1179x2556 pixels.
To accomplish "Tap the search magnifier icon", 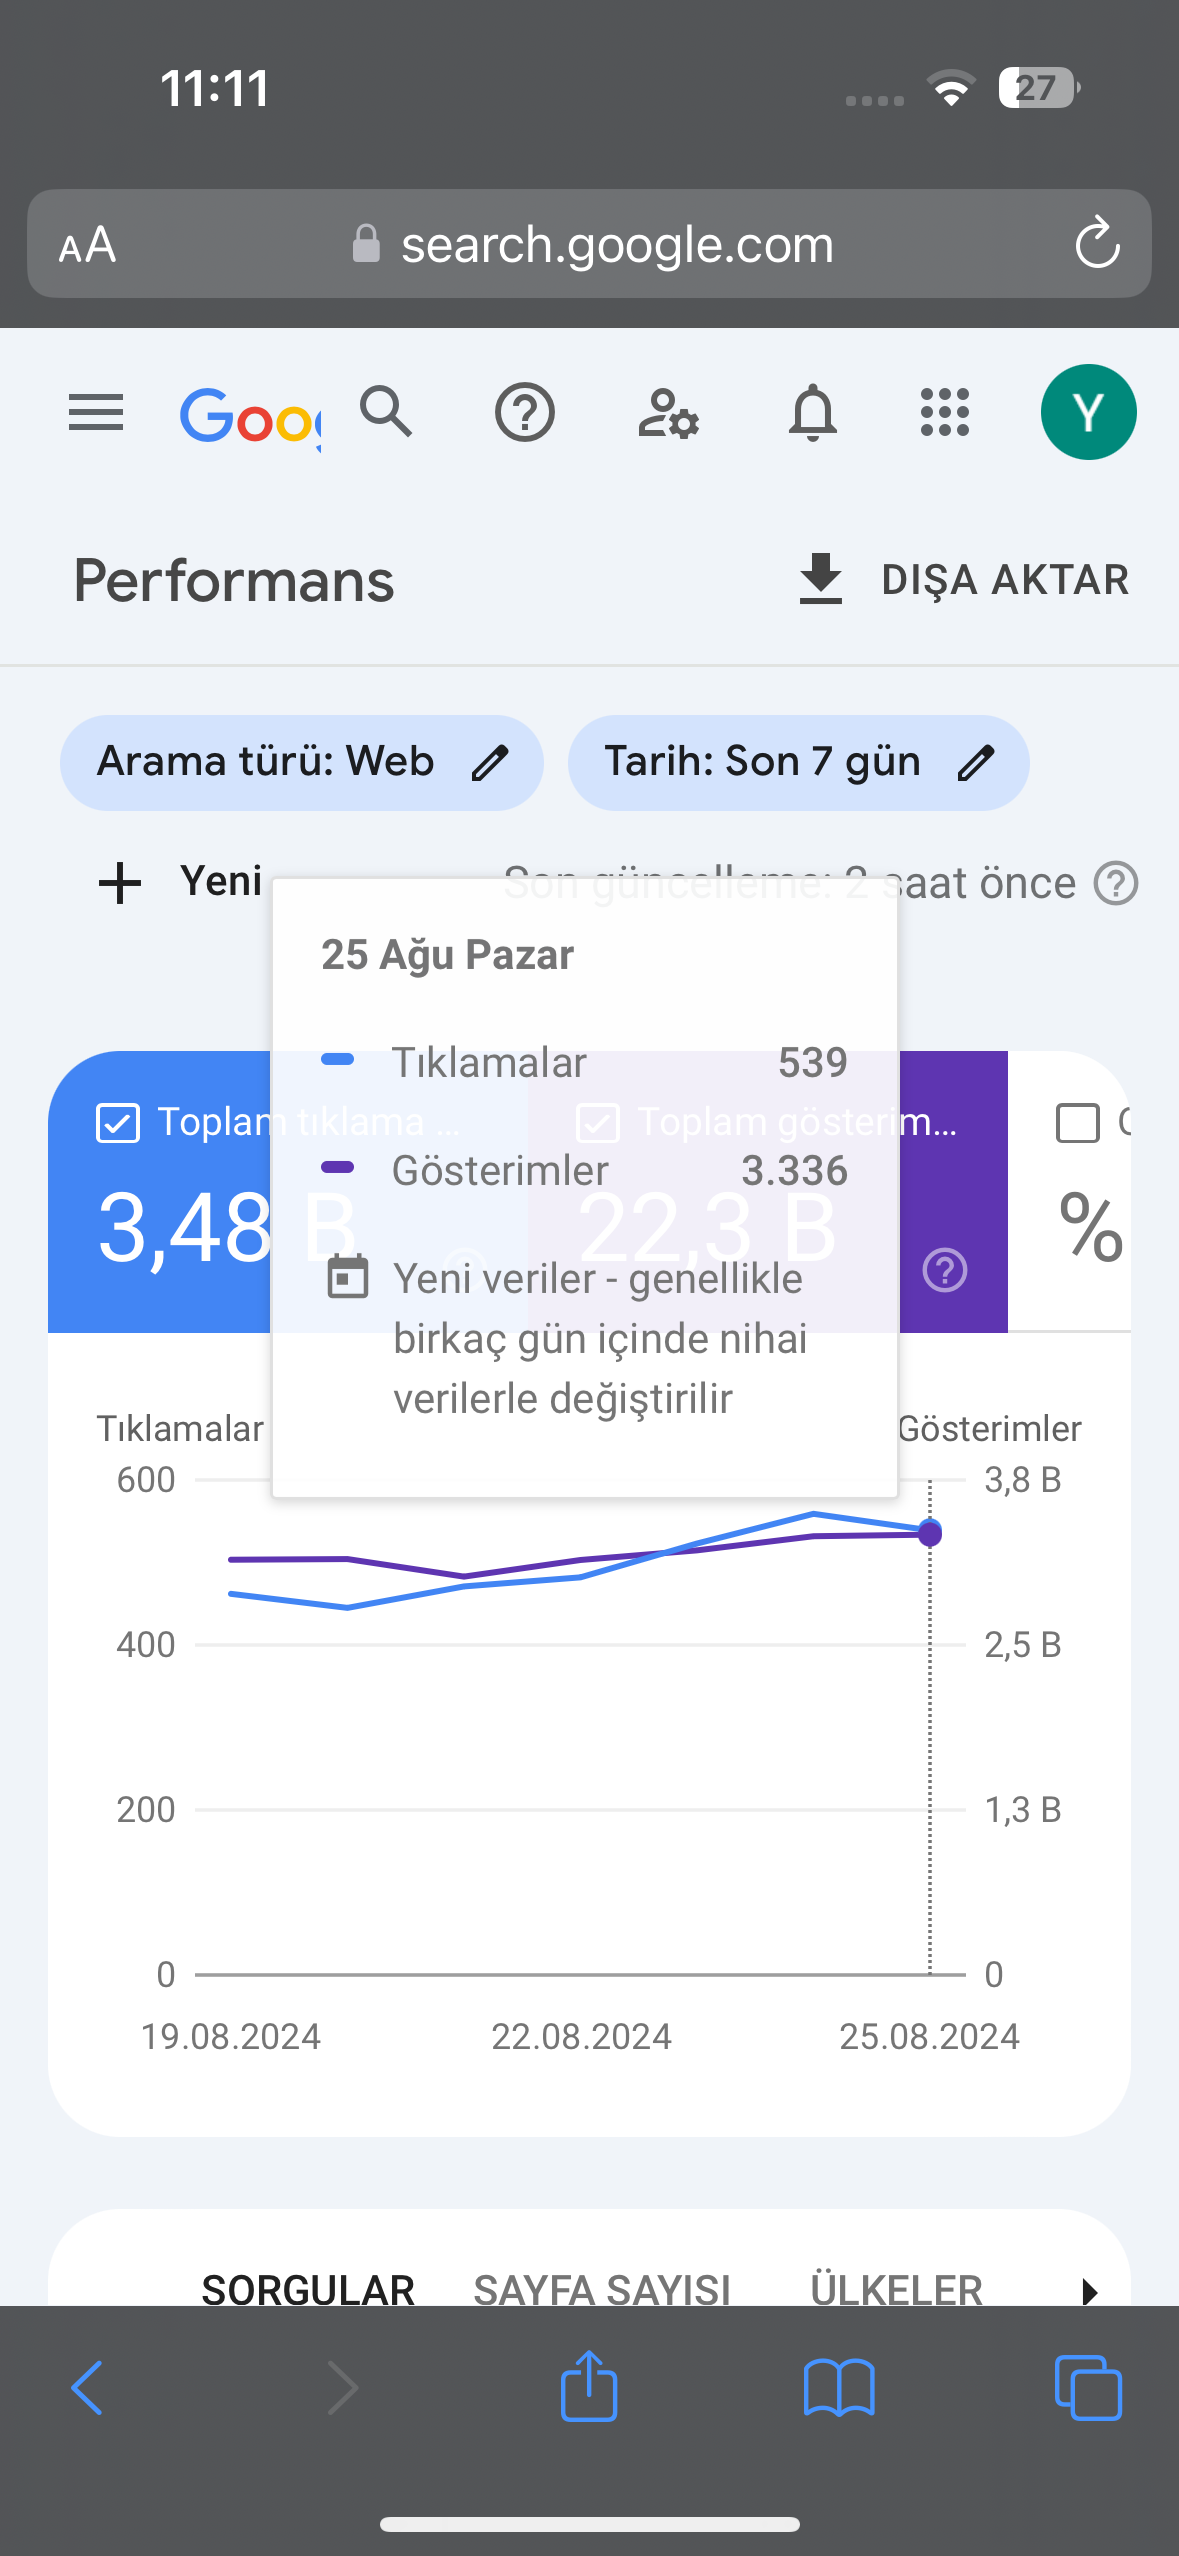I will [386, 411].
